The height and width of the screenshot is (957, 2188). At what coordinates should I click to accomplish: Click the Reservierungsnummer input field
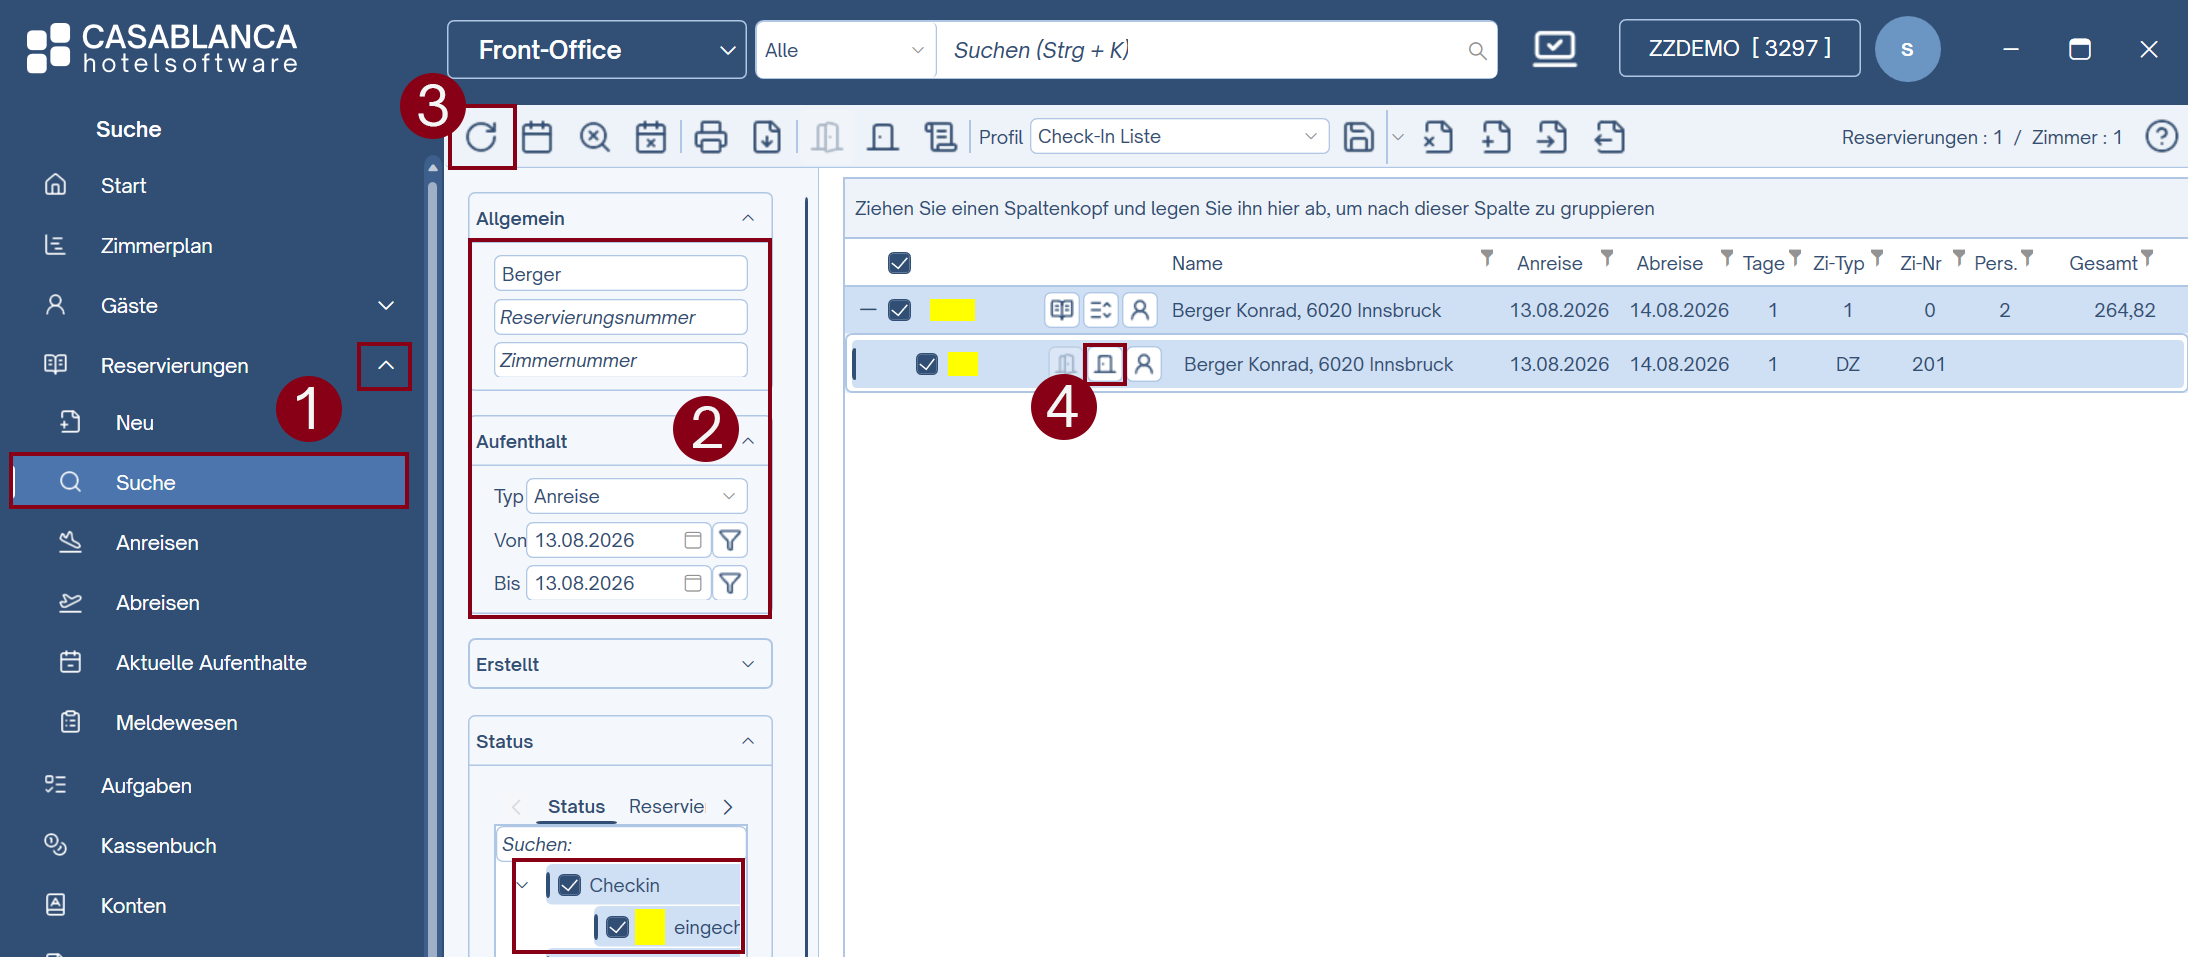(x=621, y=317)
